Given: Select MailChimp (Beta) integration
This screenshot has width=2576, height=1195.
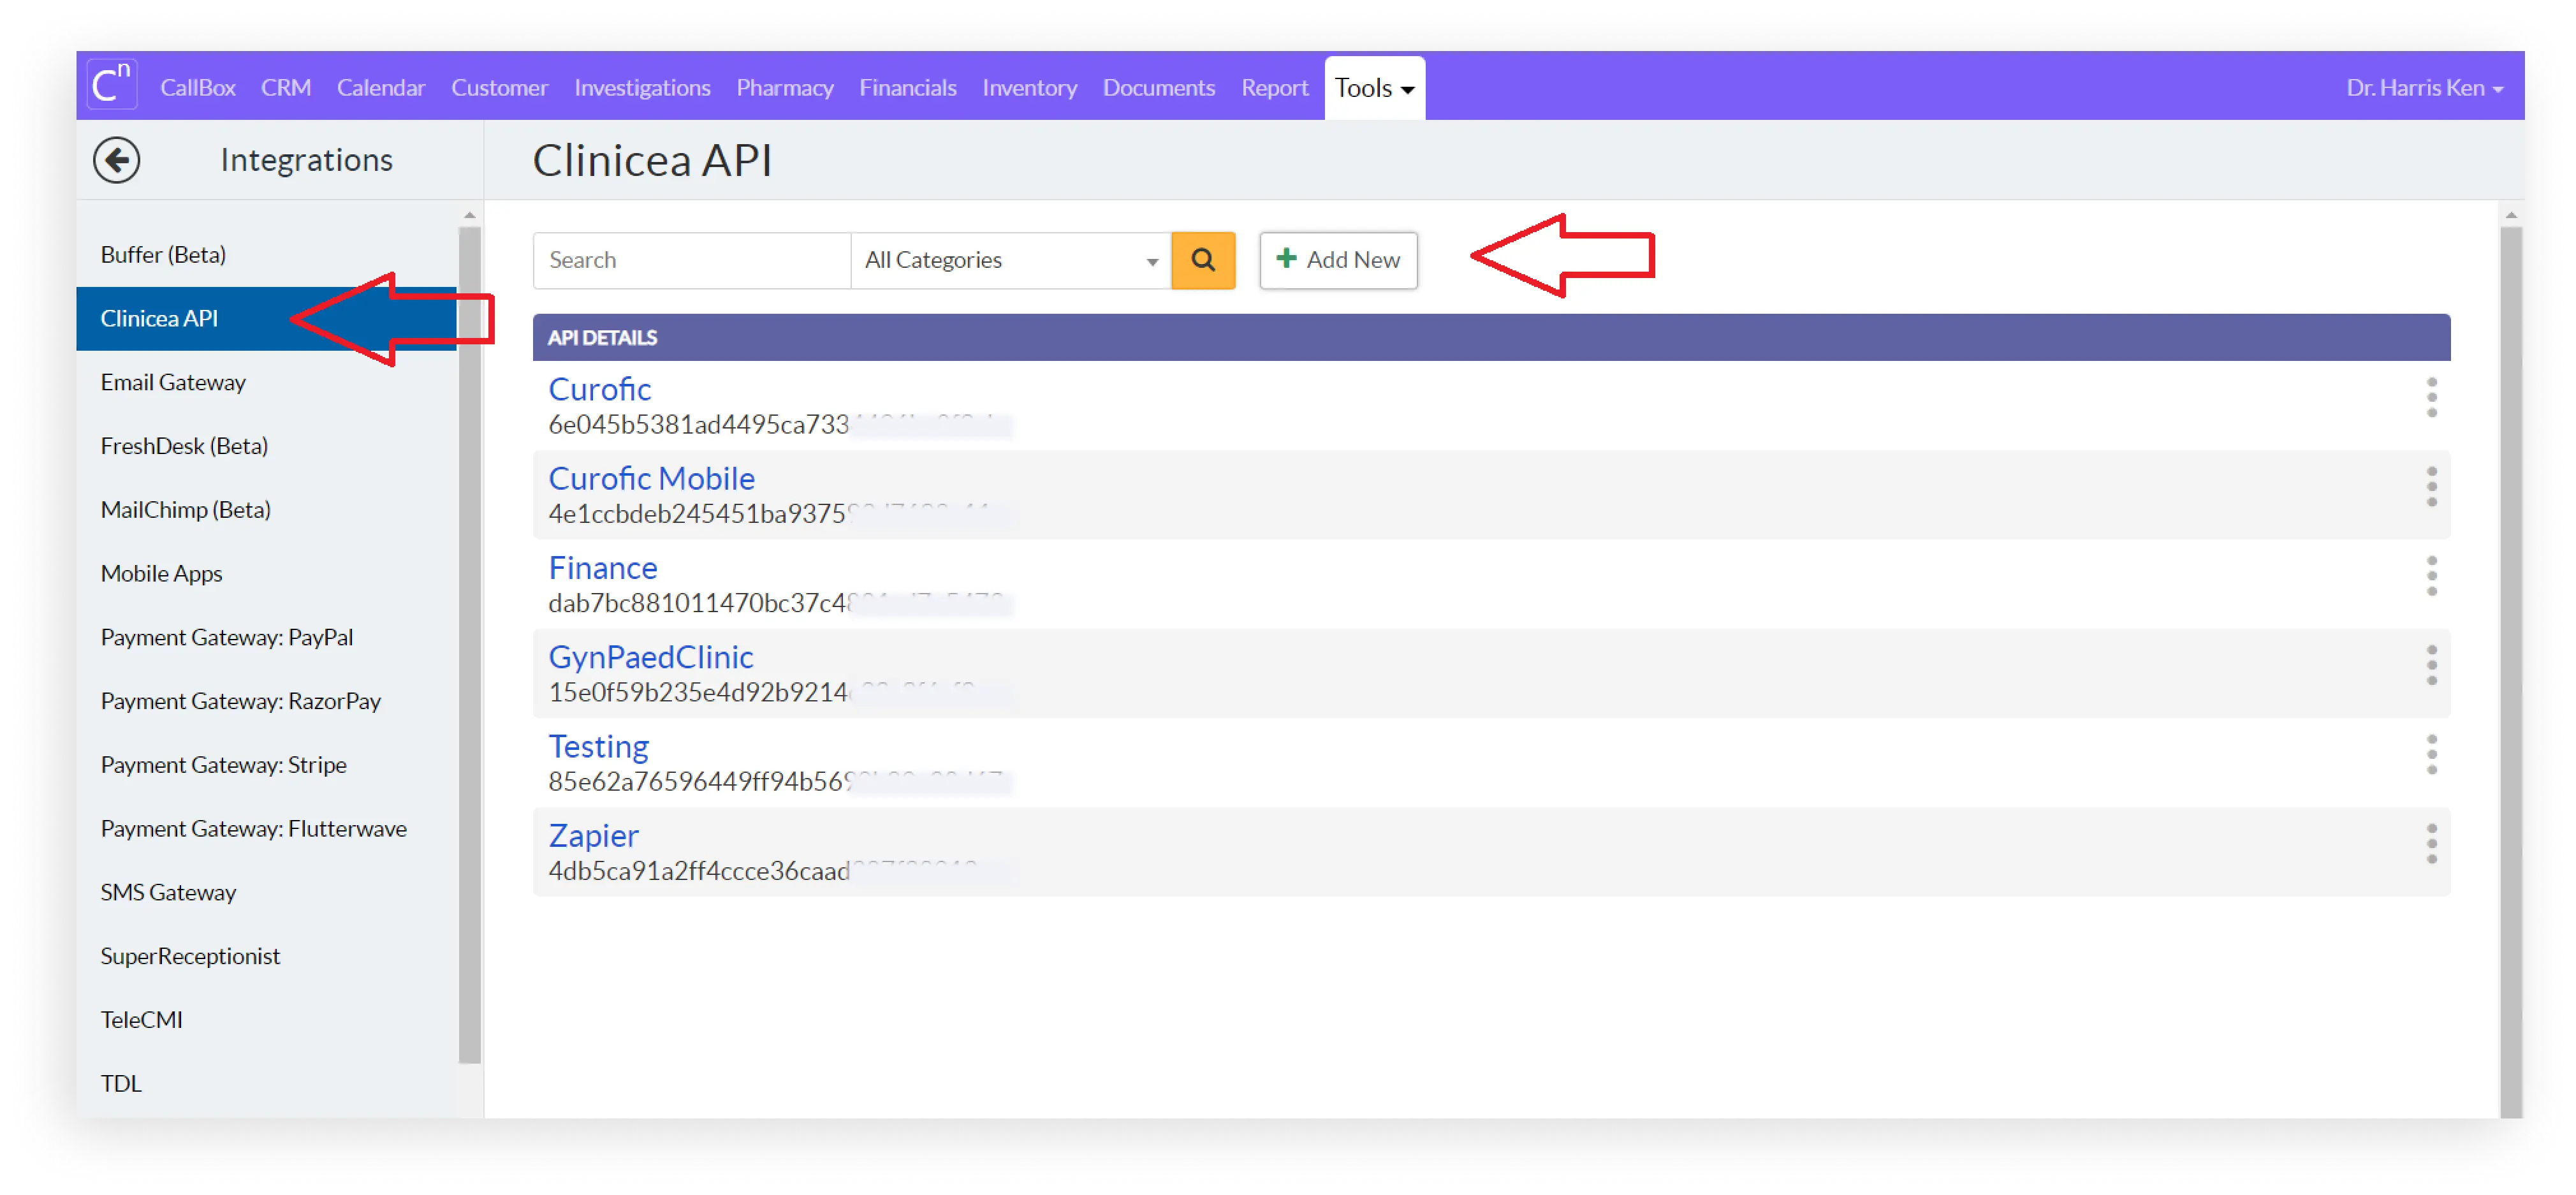Looking at the screenshot, I should [266, 510].
